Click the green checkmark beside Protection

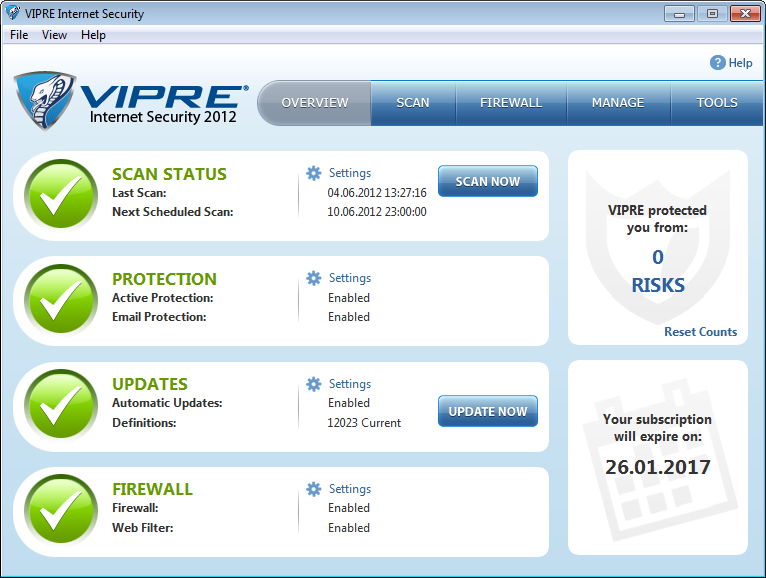(x=62, y=301)
